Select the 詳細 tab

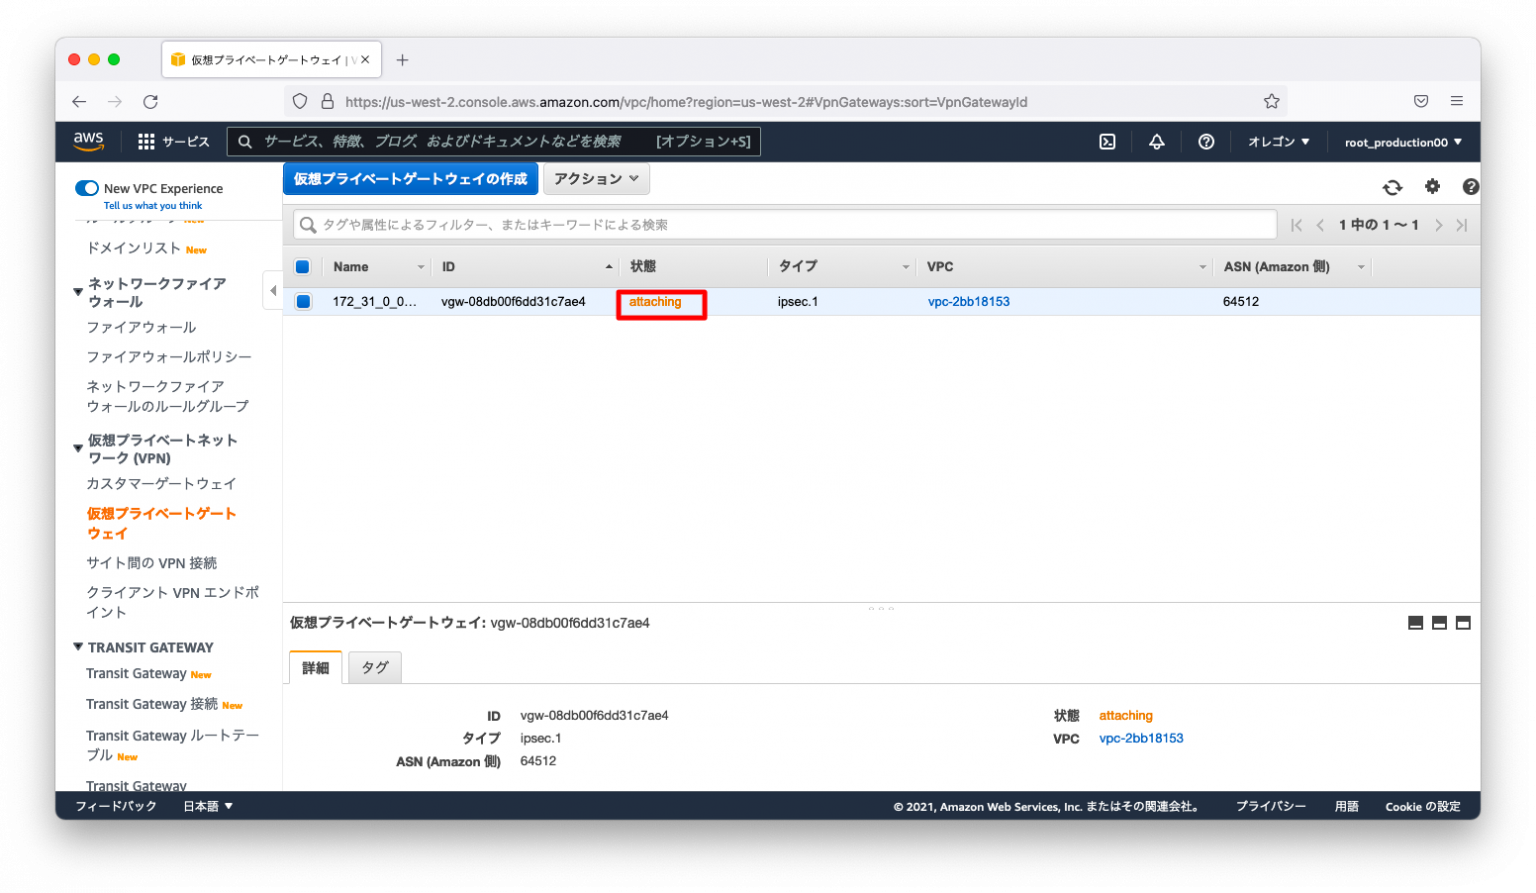click(315, 667)
